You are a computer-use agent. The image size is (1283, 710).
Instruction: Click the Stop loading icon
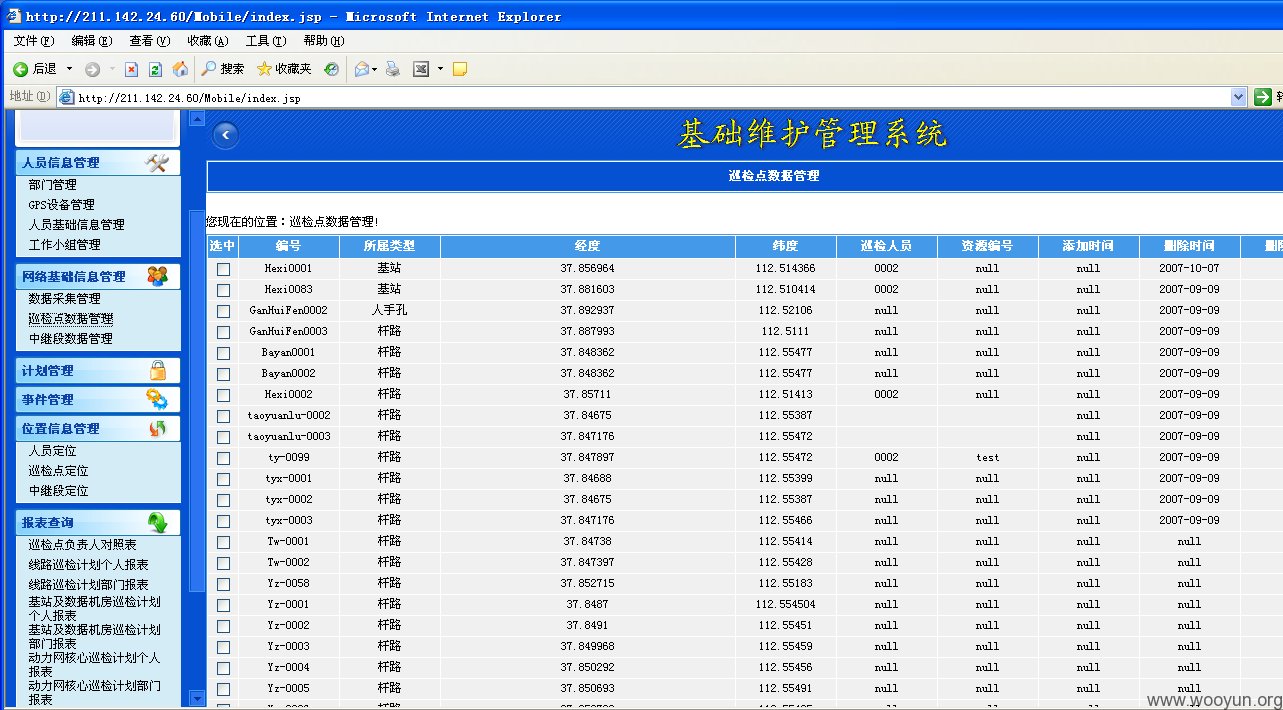(x=131, y=69)
